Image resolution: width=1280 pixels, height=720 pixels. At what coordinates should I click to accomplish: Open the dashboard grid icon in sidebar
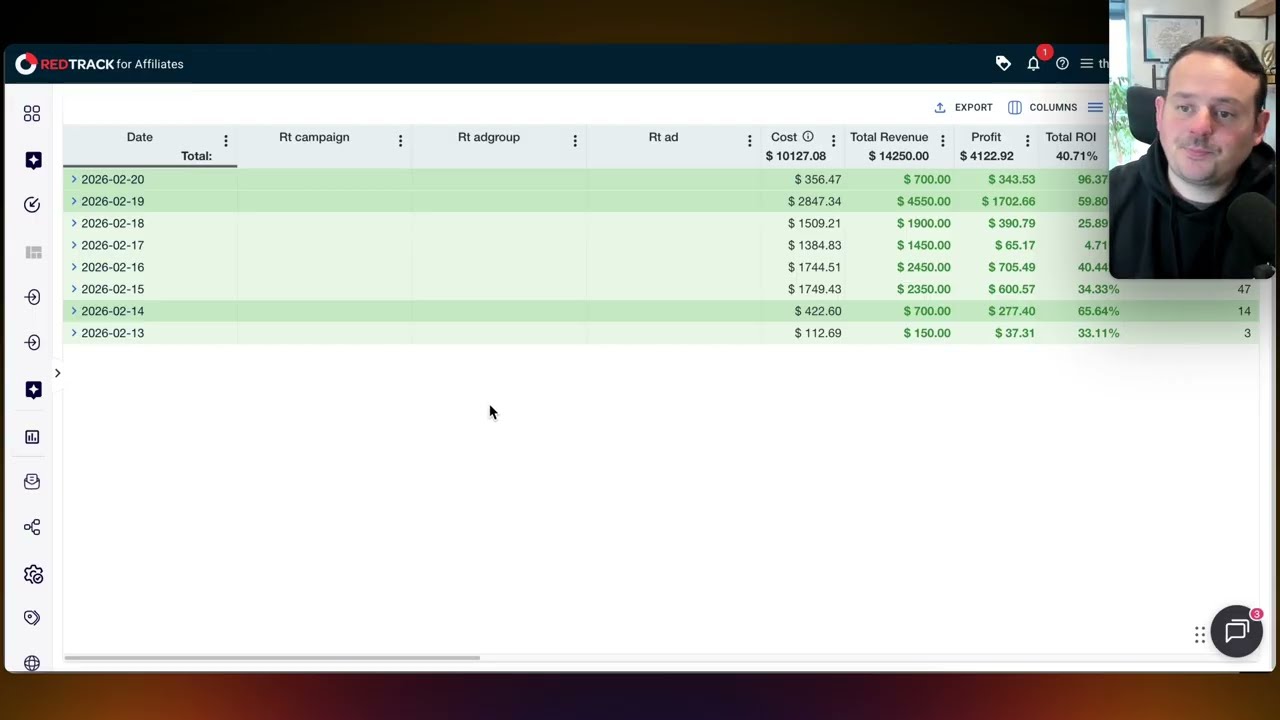(x=32, y=114)
